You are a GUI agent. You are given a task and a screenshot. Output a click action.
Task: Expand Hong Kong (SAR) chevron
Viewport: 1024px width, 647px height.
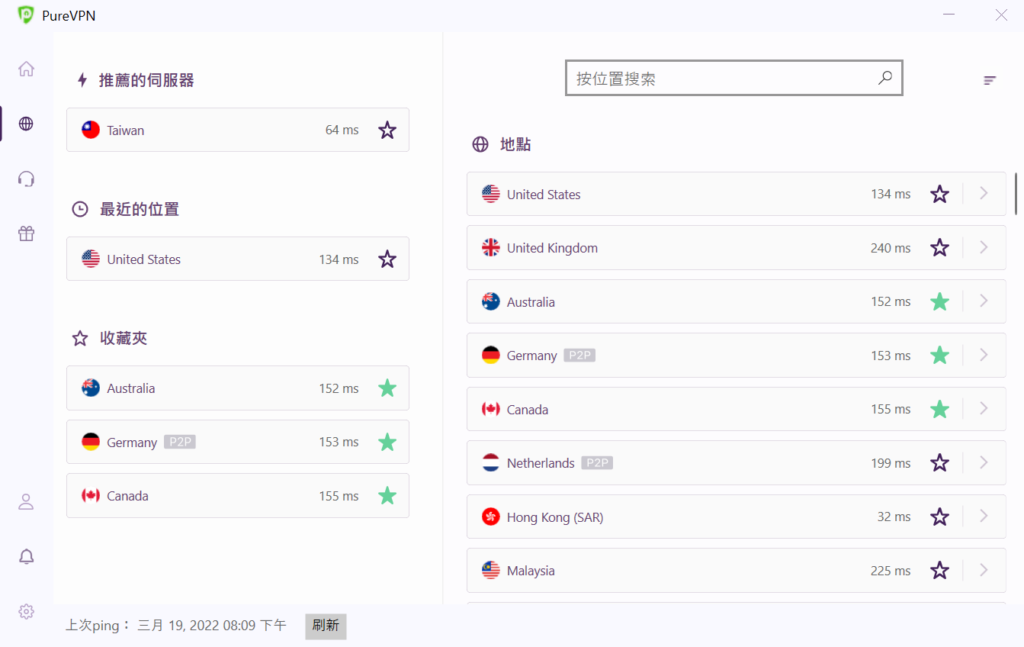click(984, 516)
